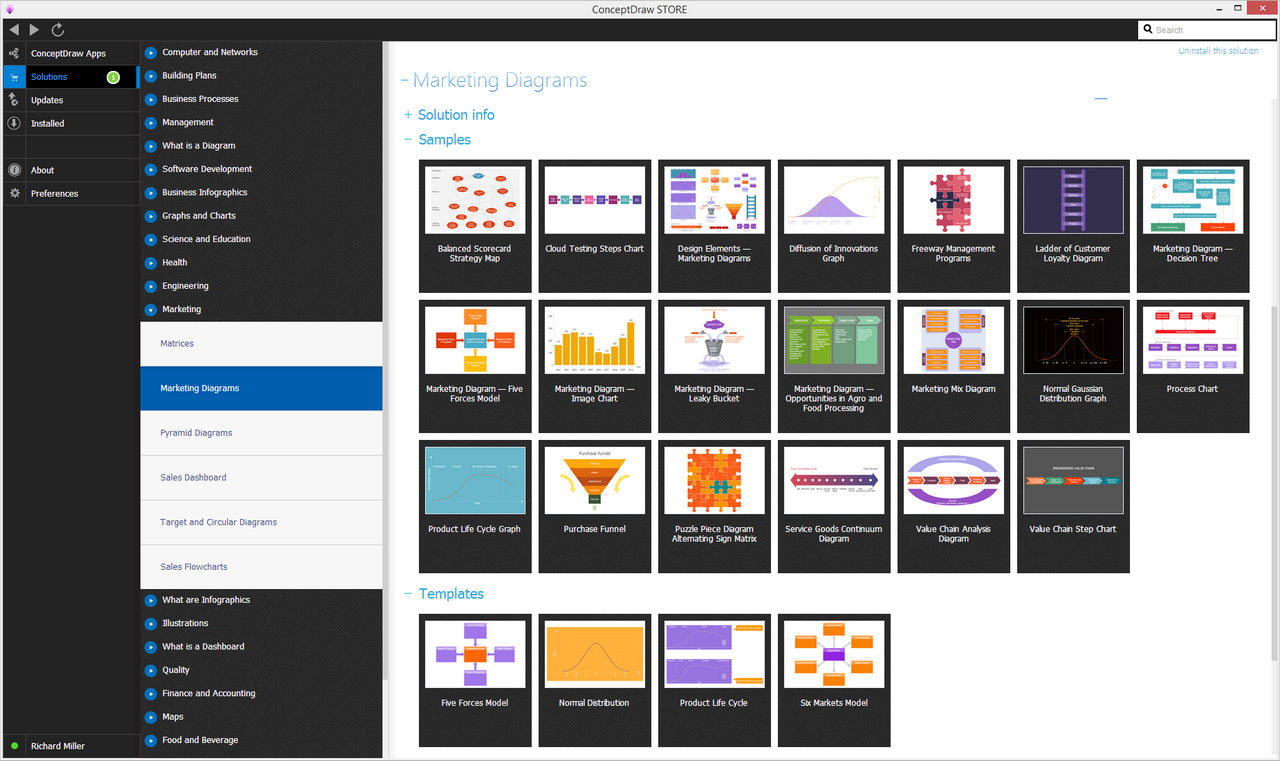1280x761 pixels.
Task: Click the About info icon
Action: tap(14, 170)
